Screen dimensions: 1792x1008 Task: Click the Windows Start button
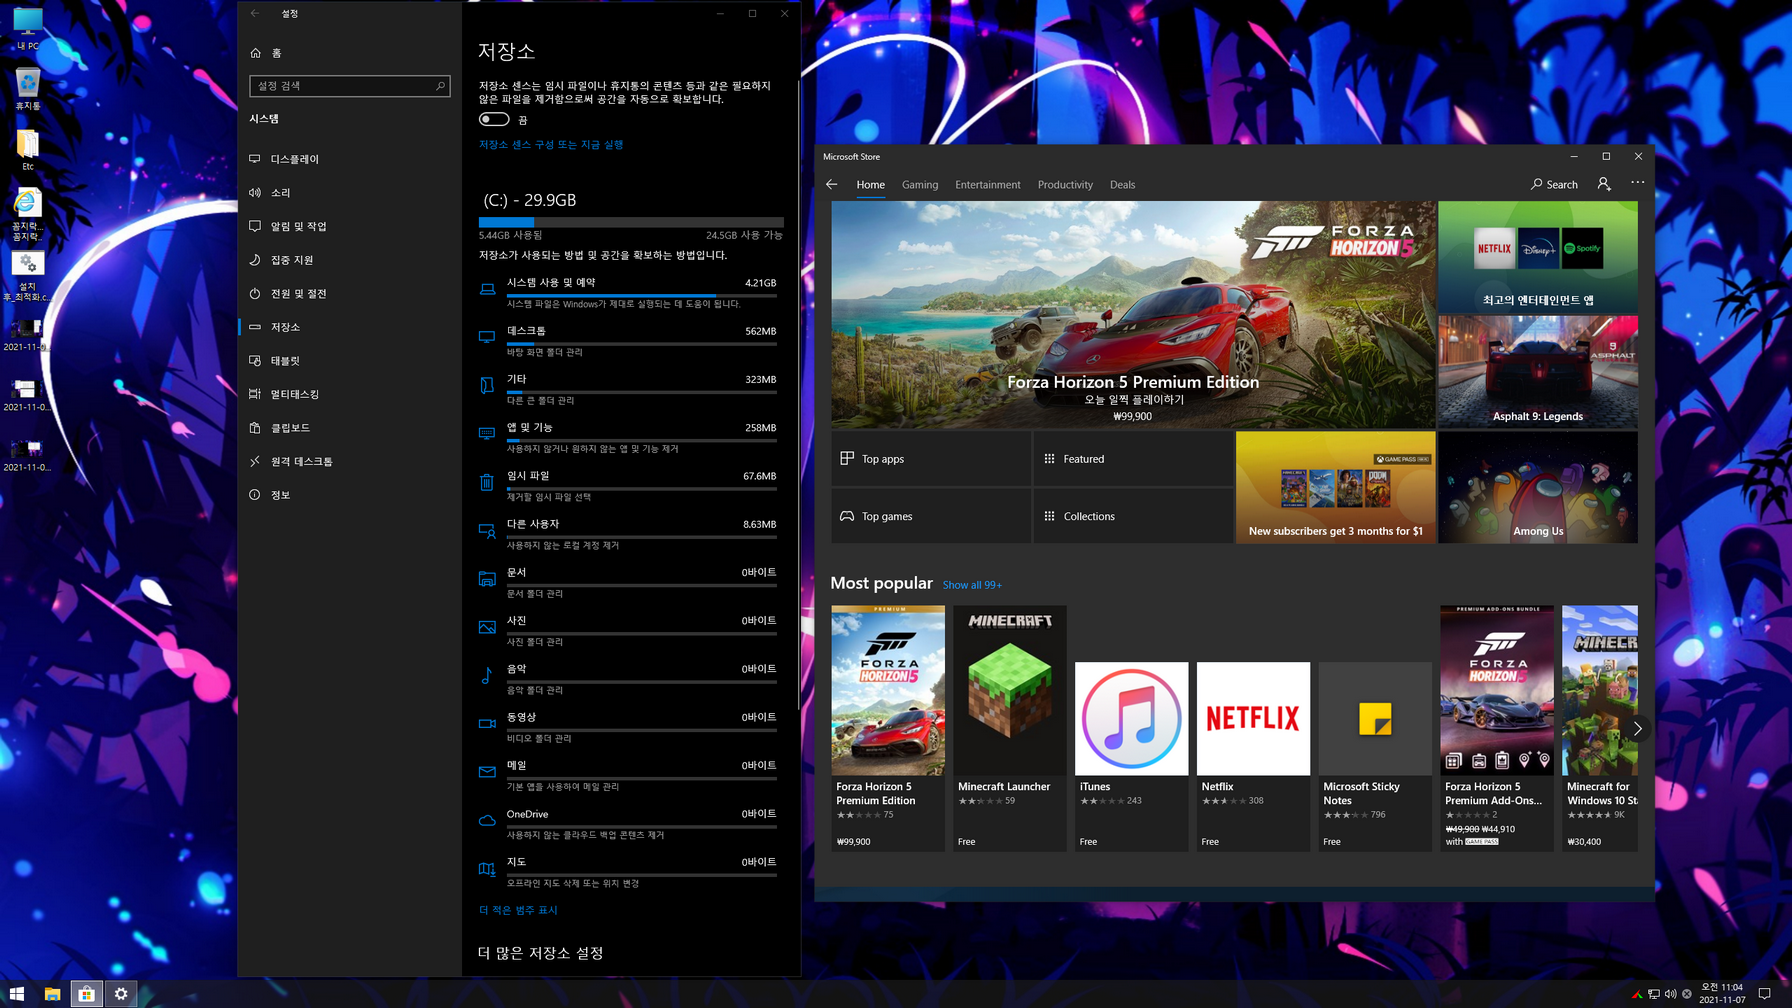(x=17, y=994)
